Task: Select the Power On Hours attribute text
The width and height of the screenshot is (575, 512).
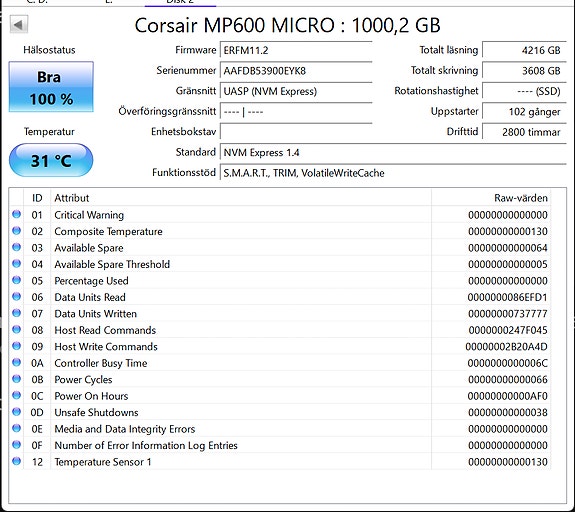Action: click(91, 396)
